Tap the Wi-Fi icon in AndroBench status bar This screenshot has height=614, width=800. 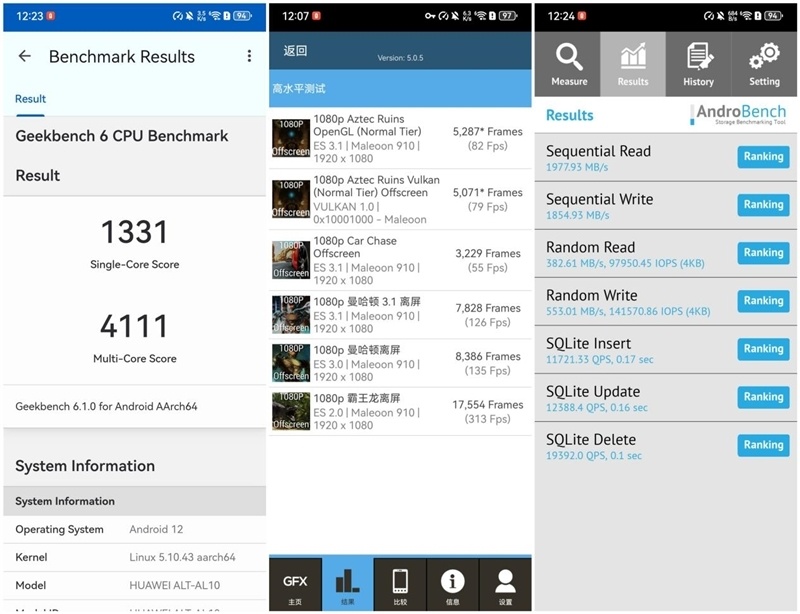(747, 16)
